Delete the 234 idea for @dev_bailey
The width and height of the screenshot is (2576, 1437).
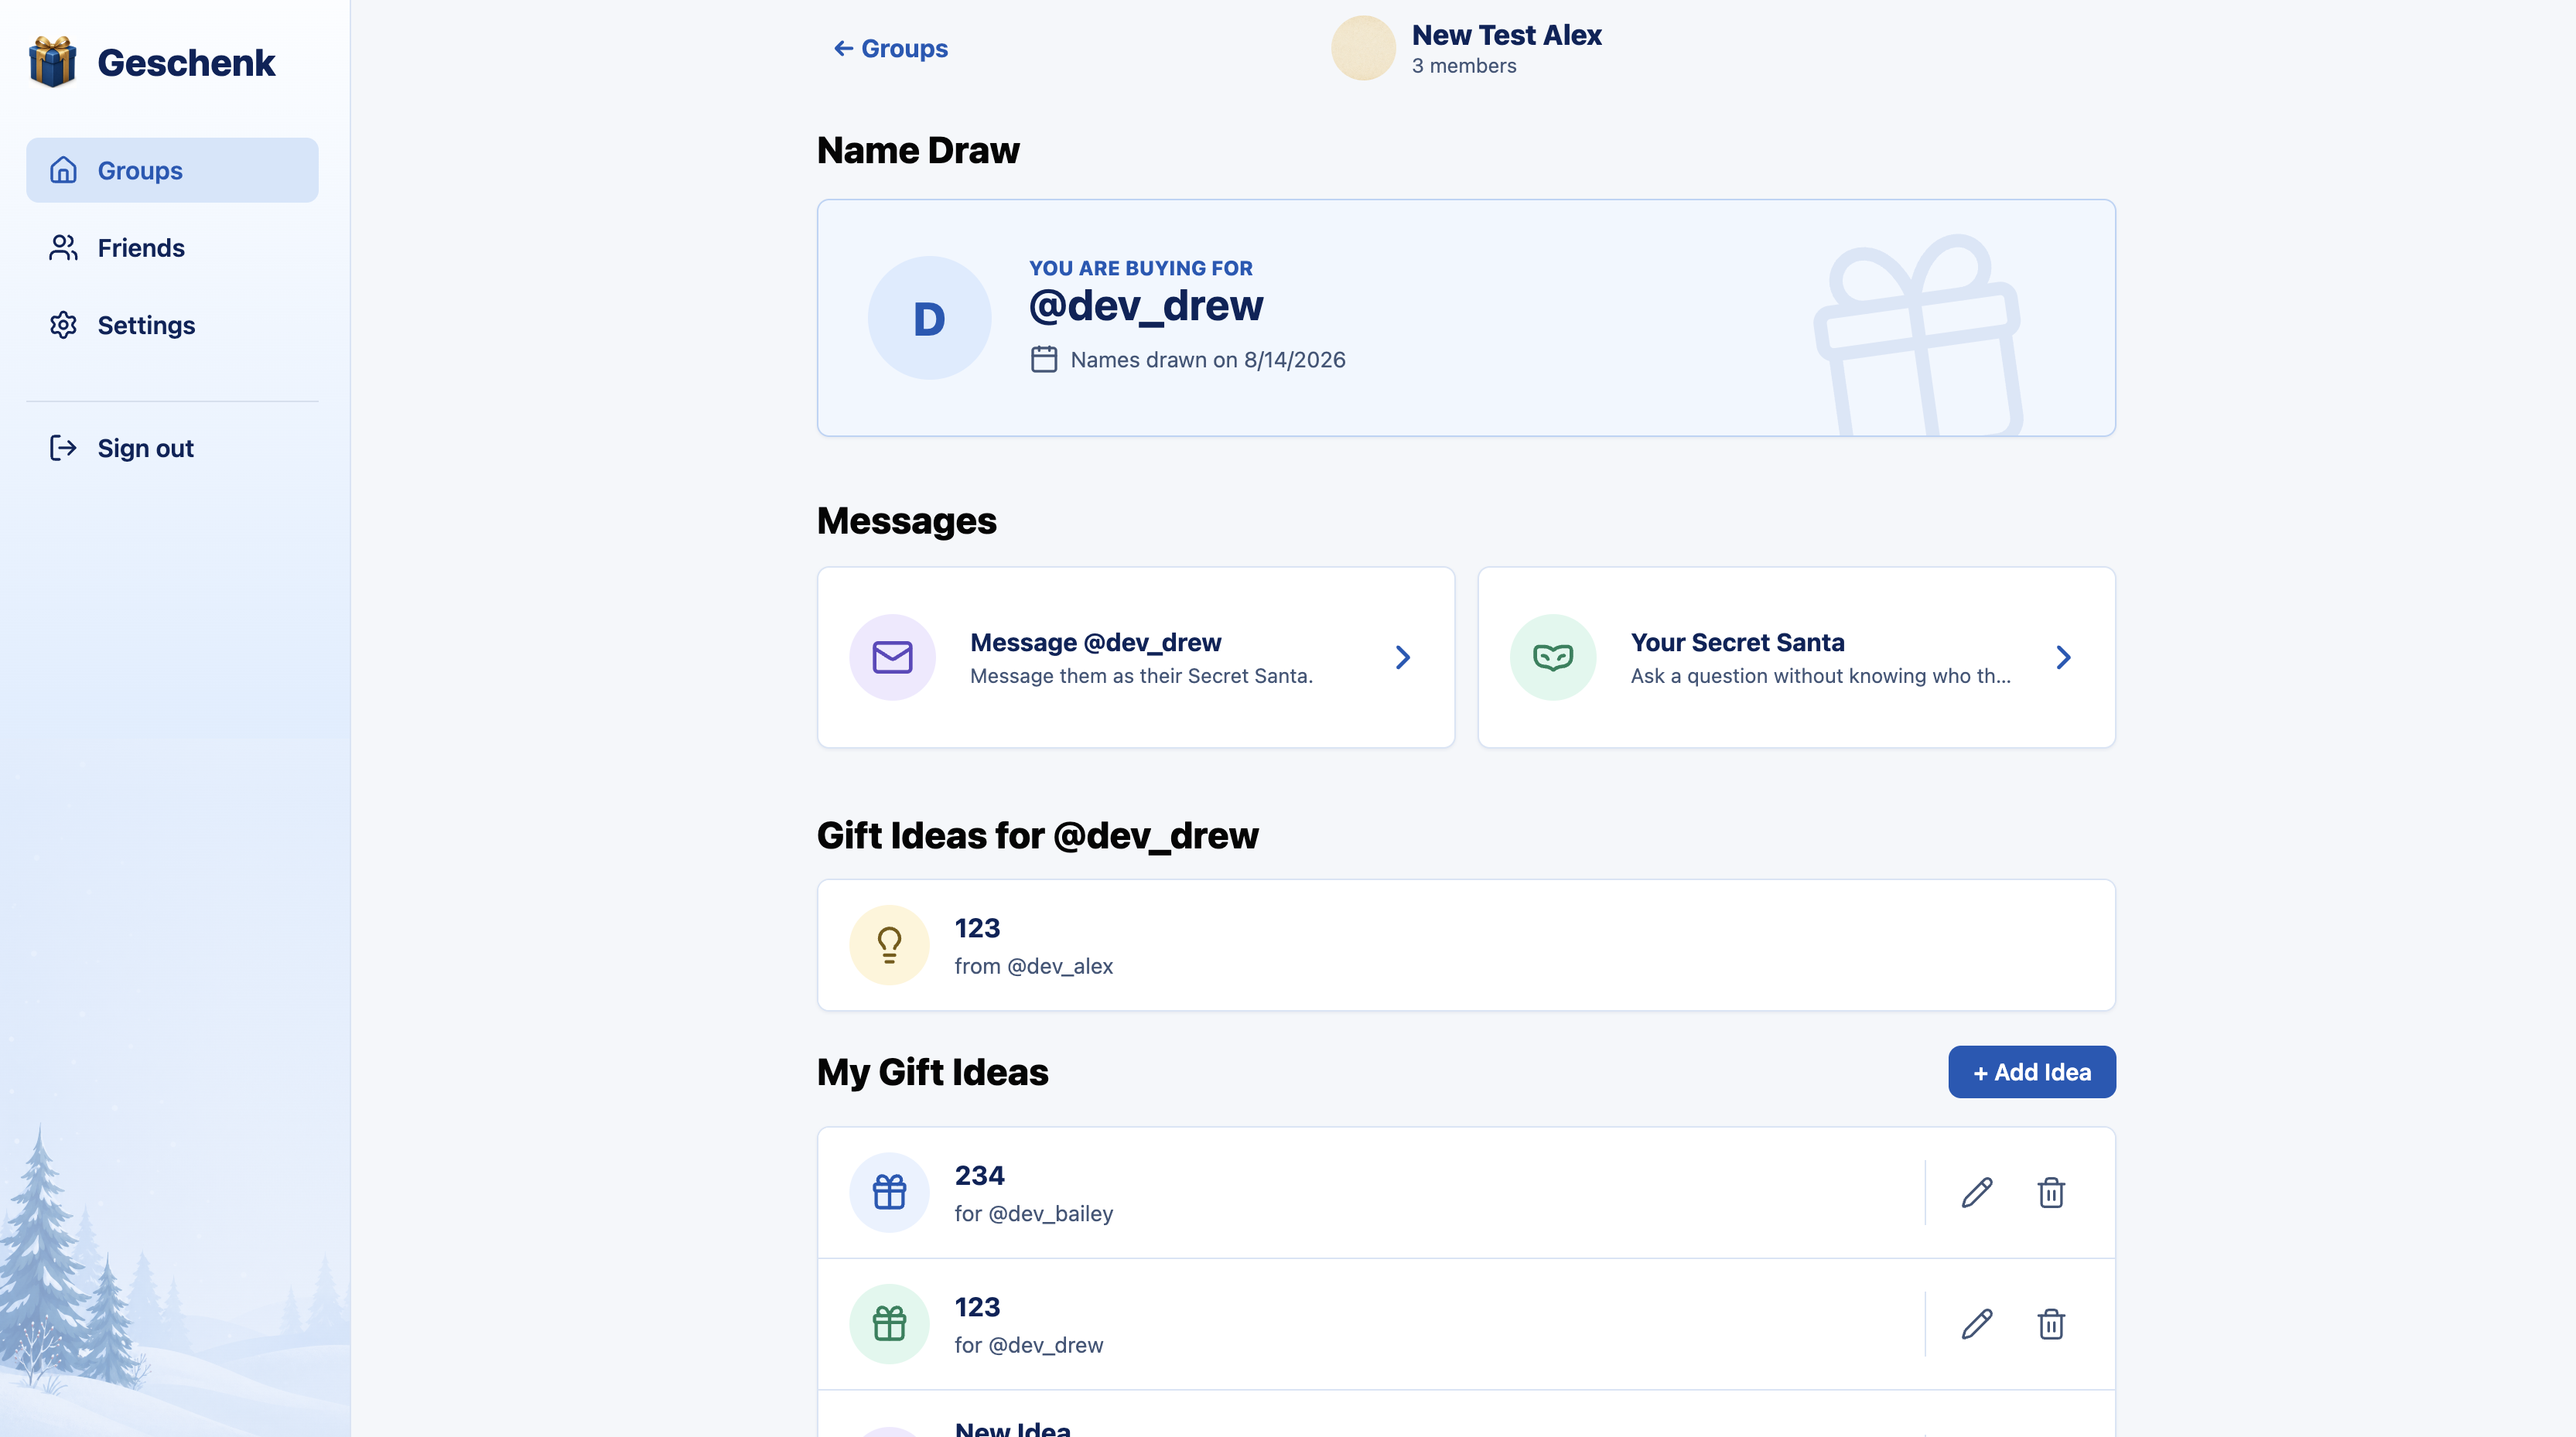[x=2051, y=1192]
